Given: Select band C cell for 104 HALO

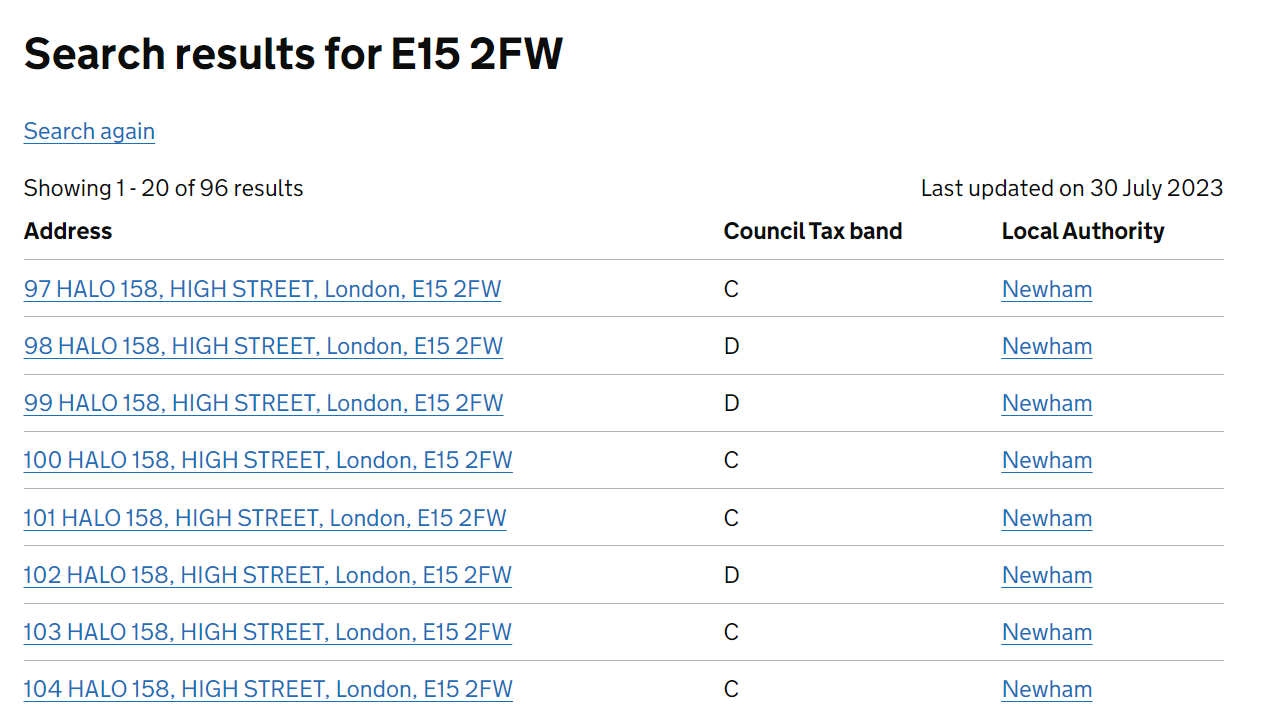Looking at the screenshot, I should pyautogui.click(x=731, y=689).
